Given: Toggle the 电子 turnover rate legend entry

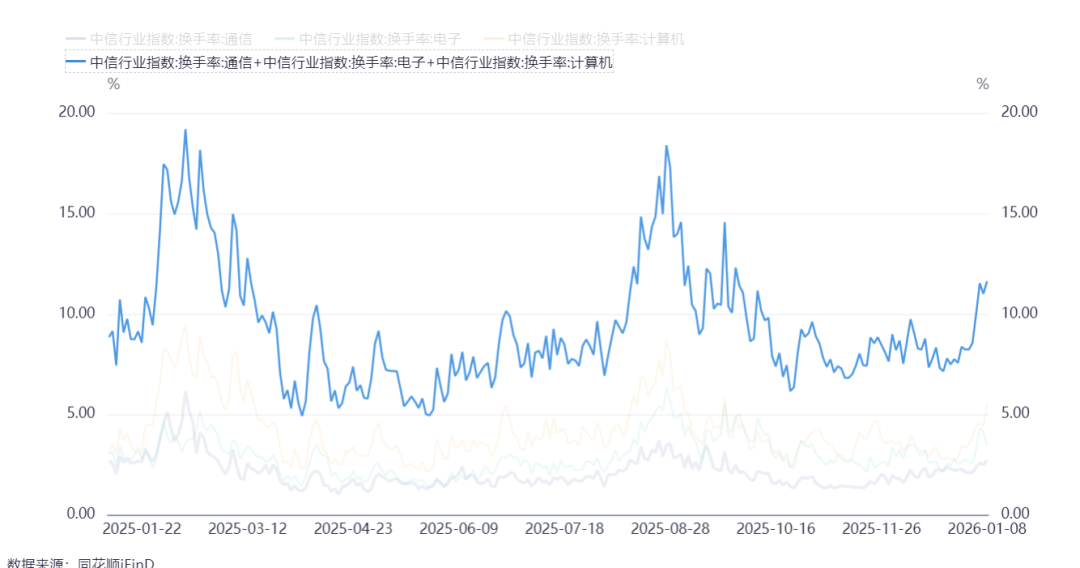Looking at the screenshot, I should click(368, 39).
